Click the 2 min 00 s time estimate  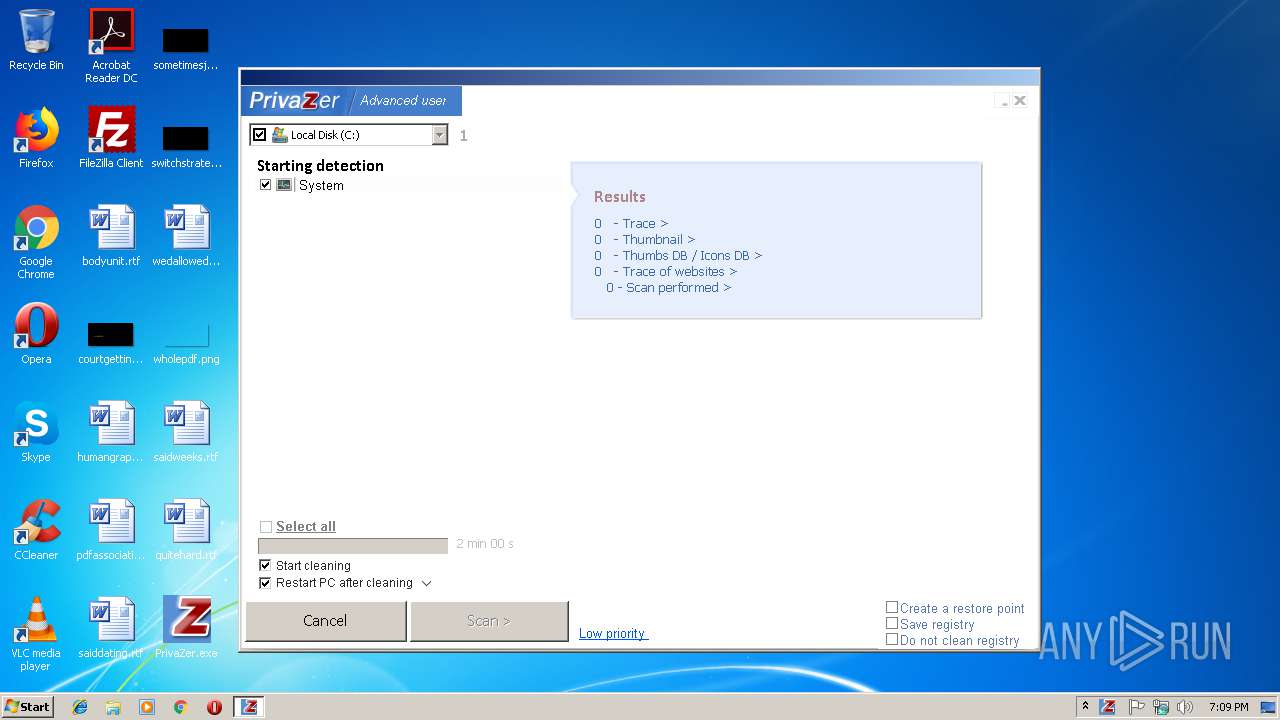click(485, 544)
